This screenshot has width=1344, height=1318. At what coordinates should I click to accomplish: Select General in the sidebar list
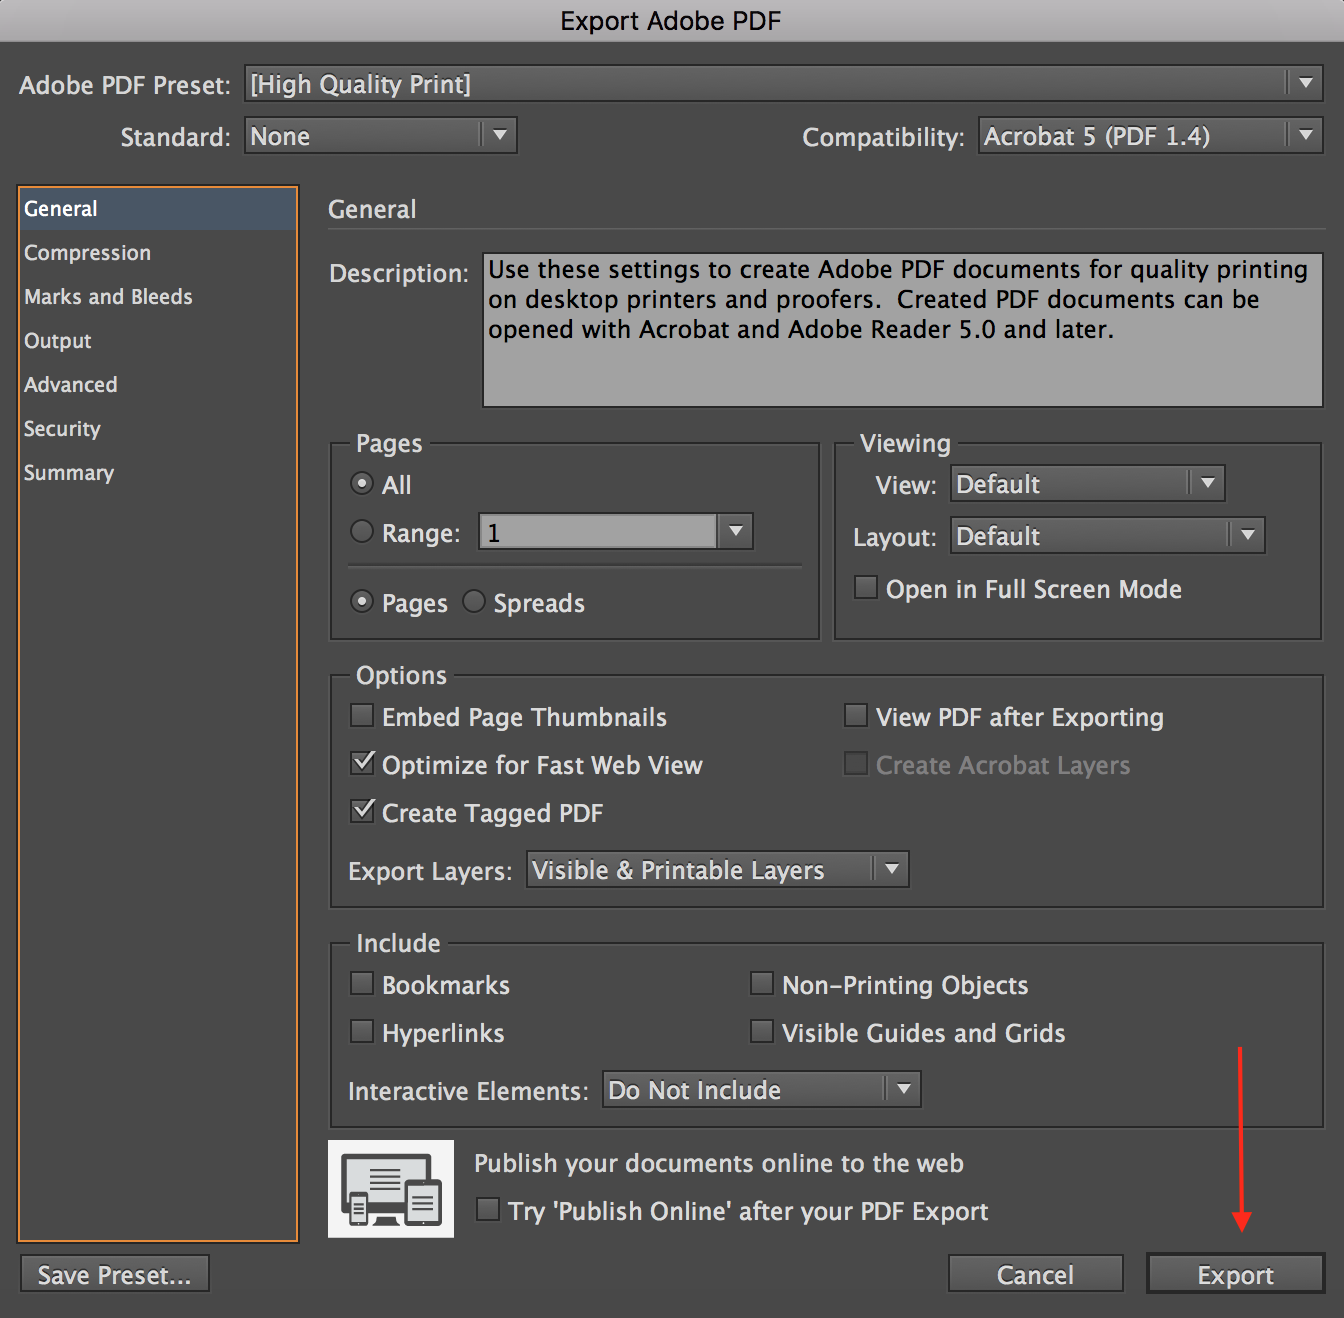[158, 209]
